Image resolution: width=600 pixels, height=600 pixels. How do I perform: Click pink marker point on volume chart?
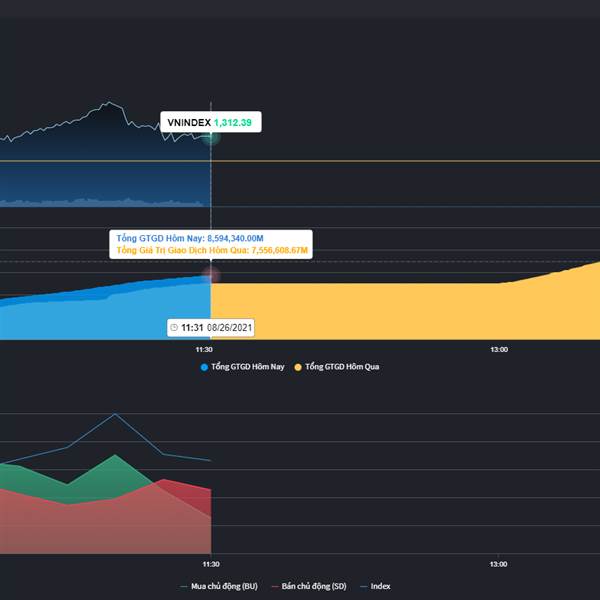pyautogui.click(x=211, y=275)
